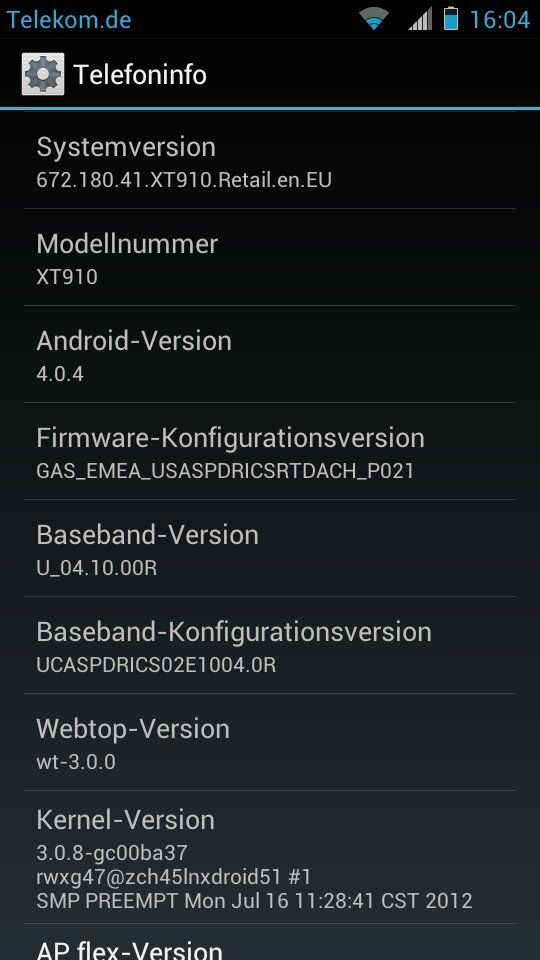Tap the Settings gear icon

click(43, 74)
